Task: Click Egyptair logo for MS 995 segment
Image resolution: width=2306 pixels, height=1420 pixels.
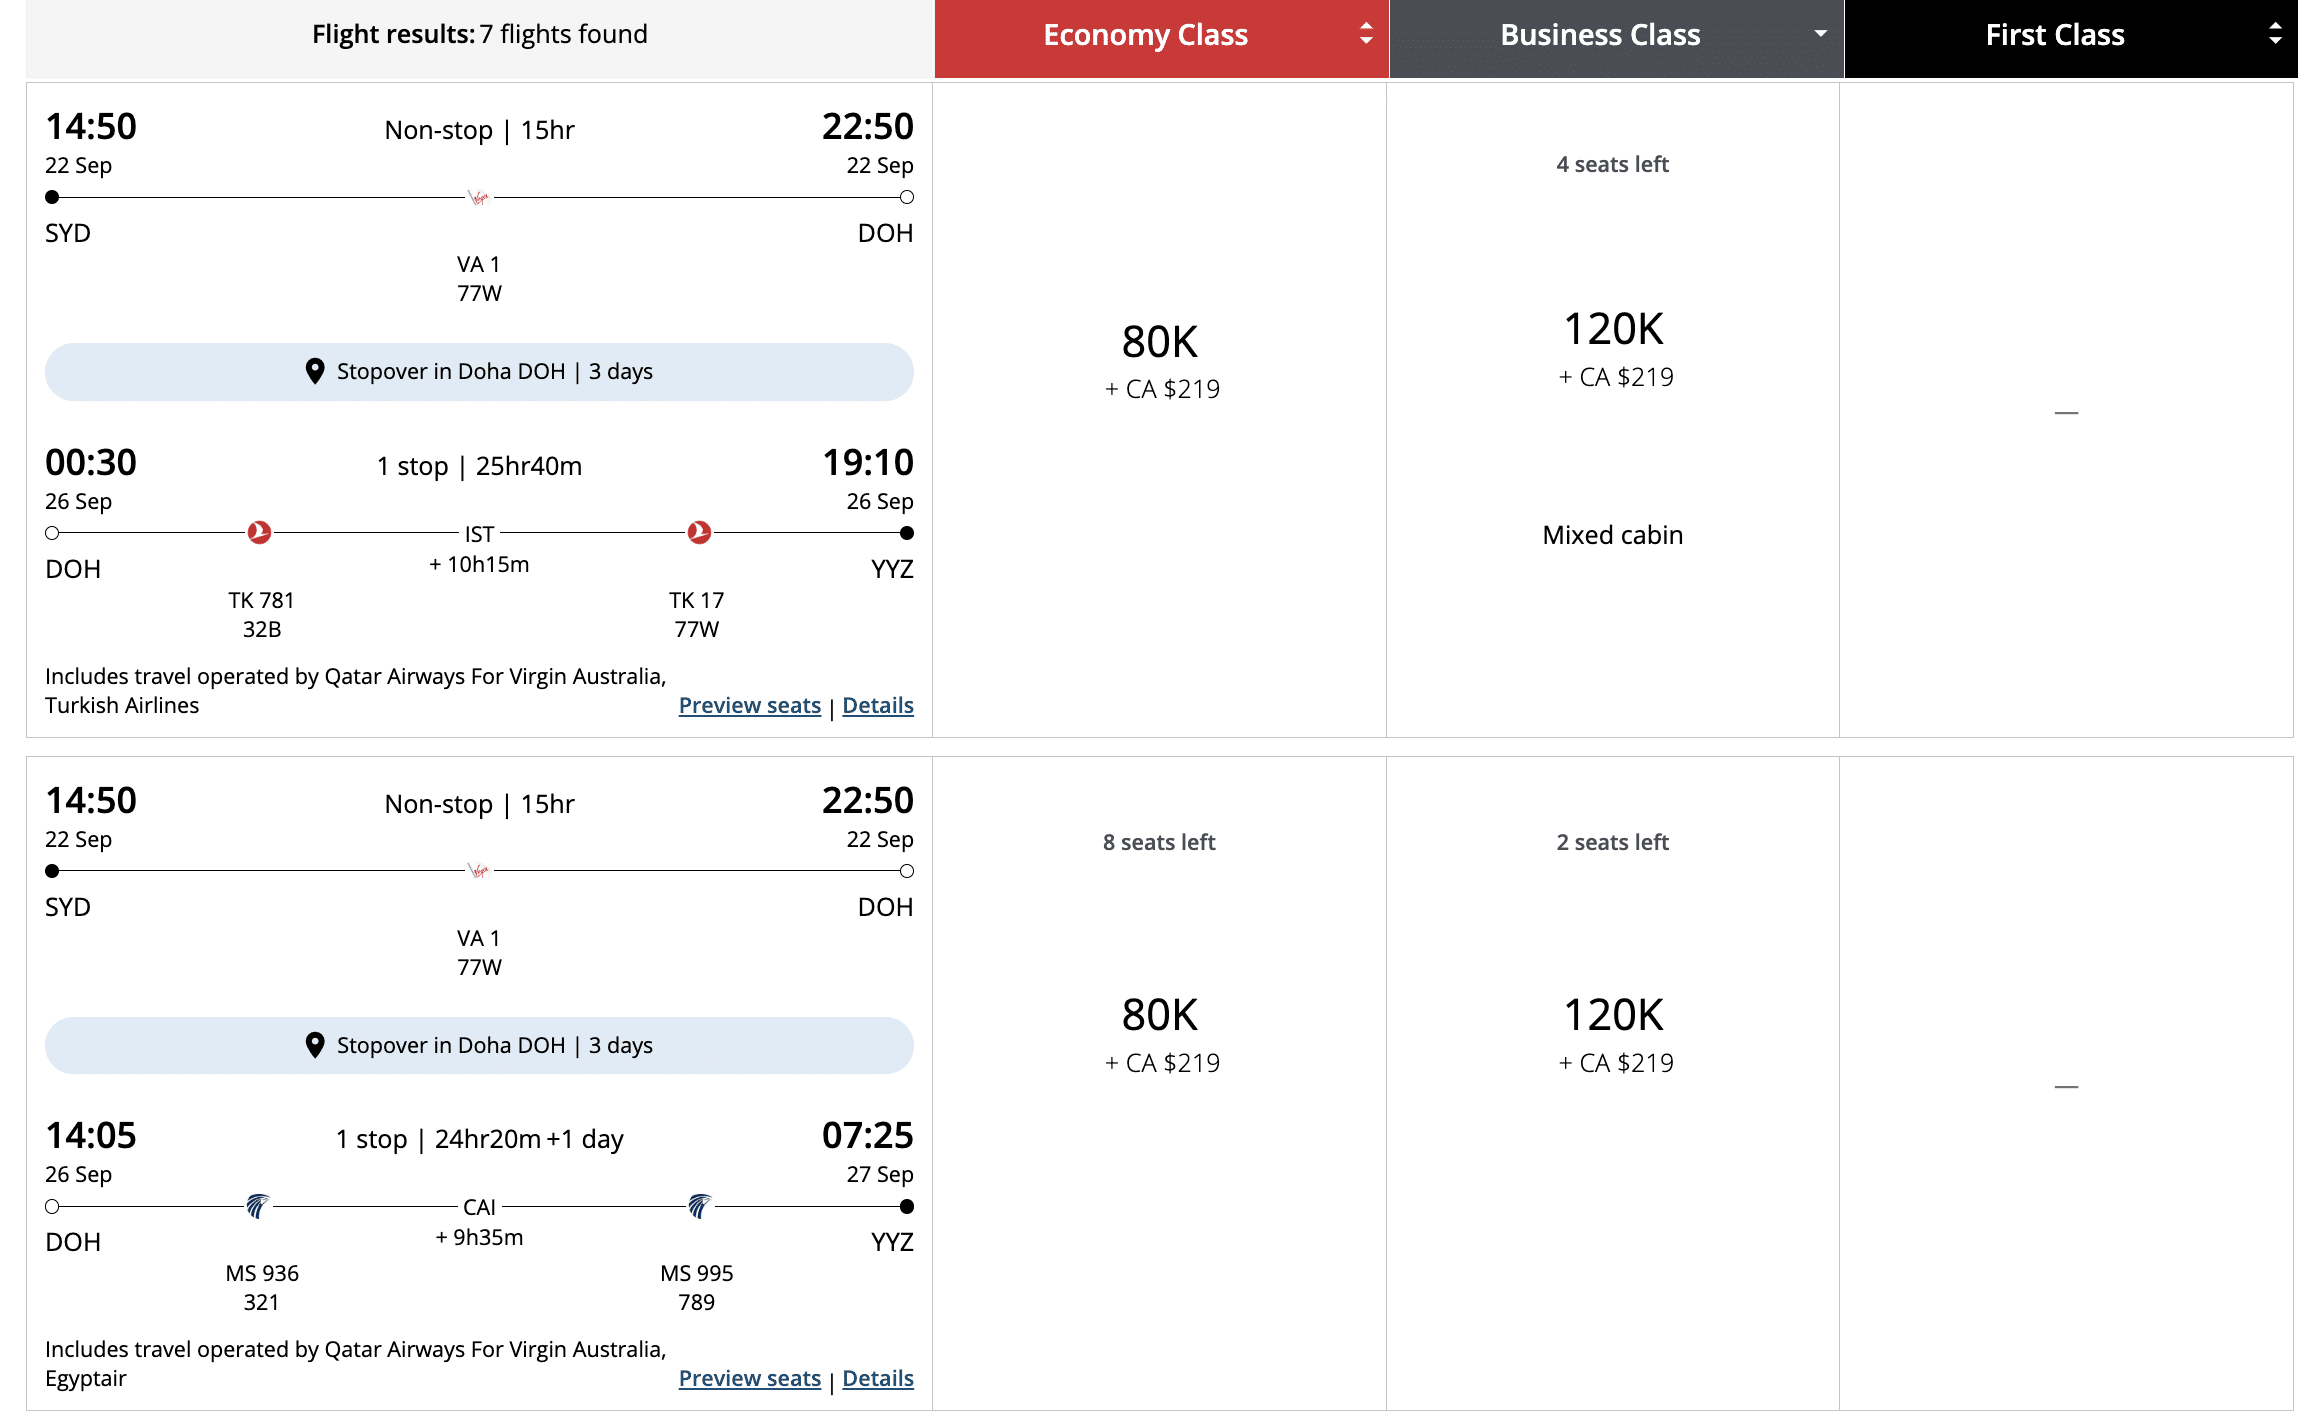Action: 699,1206
